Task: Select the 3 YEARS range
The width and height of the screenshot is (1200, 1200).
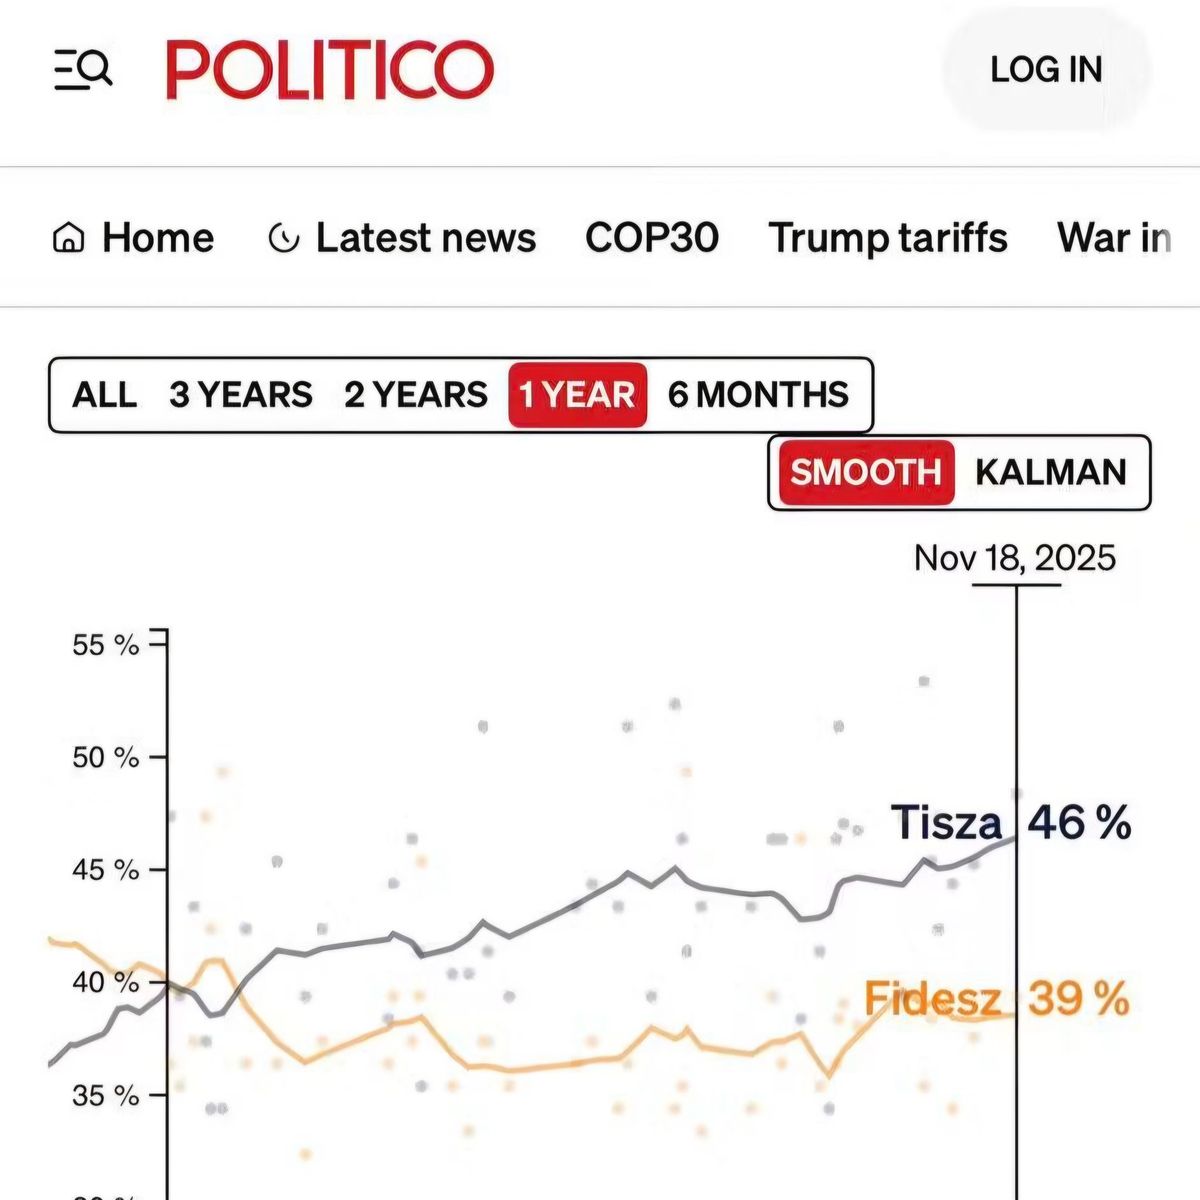Action: click(x=241, y=395)
